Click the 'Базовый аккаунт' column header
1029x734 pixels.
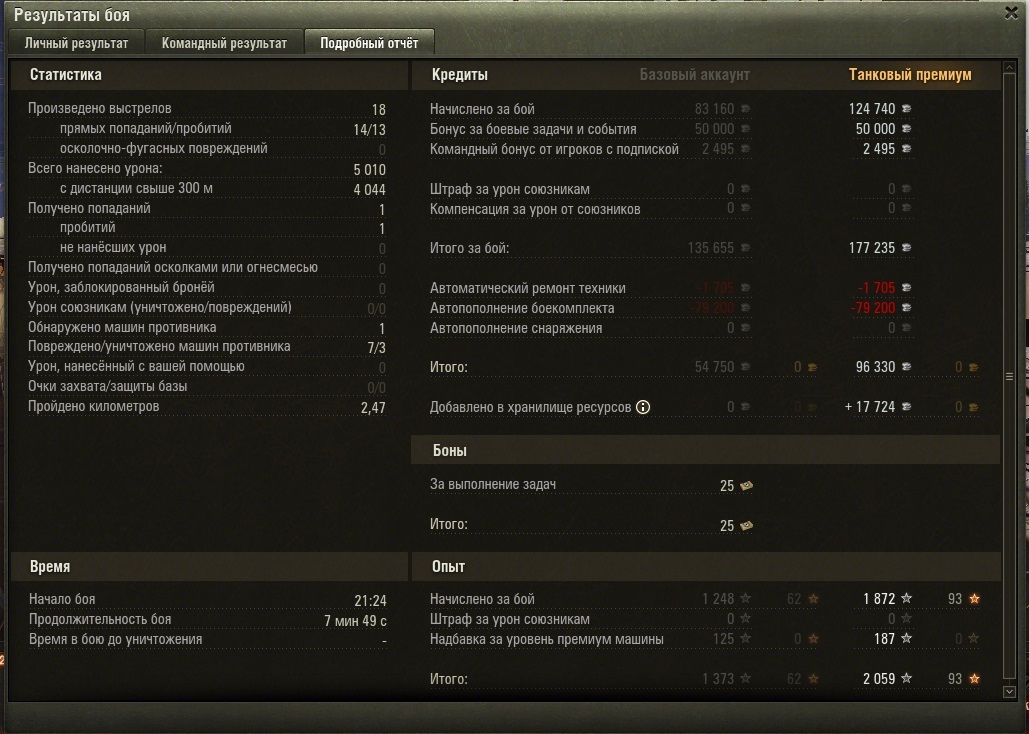(694, 75)
